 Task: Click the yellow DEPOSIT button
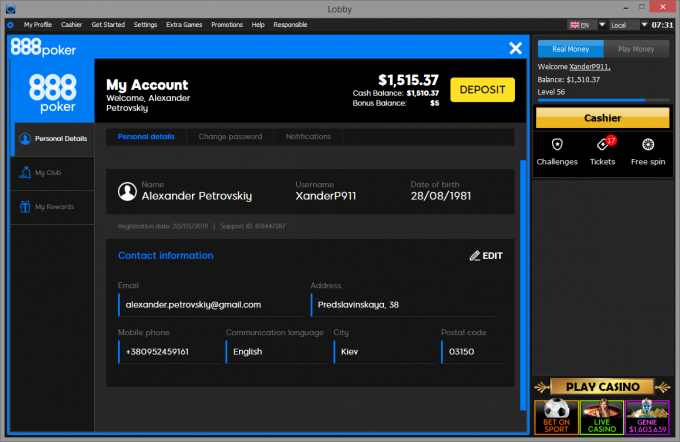tap(482, 90)
